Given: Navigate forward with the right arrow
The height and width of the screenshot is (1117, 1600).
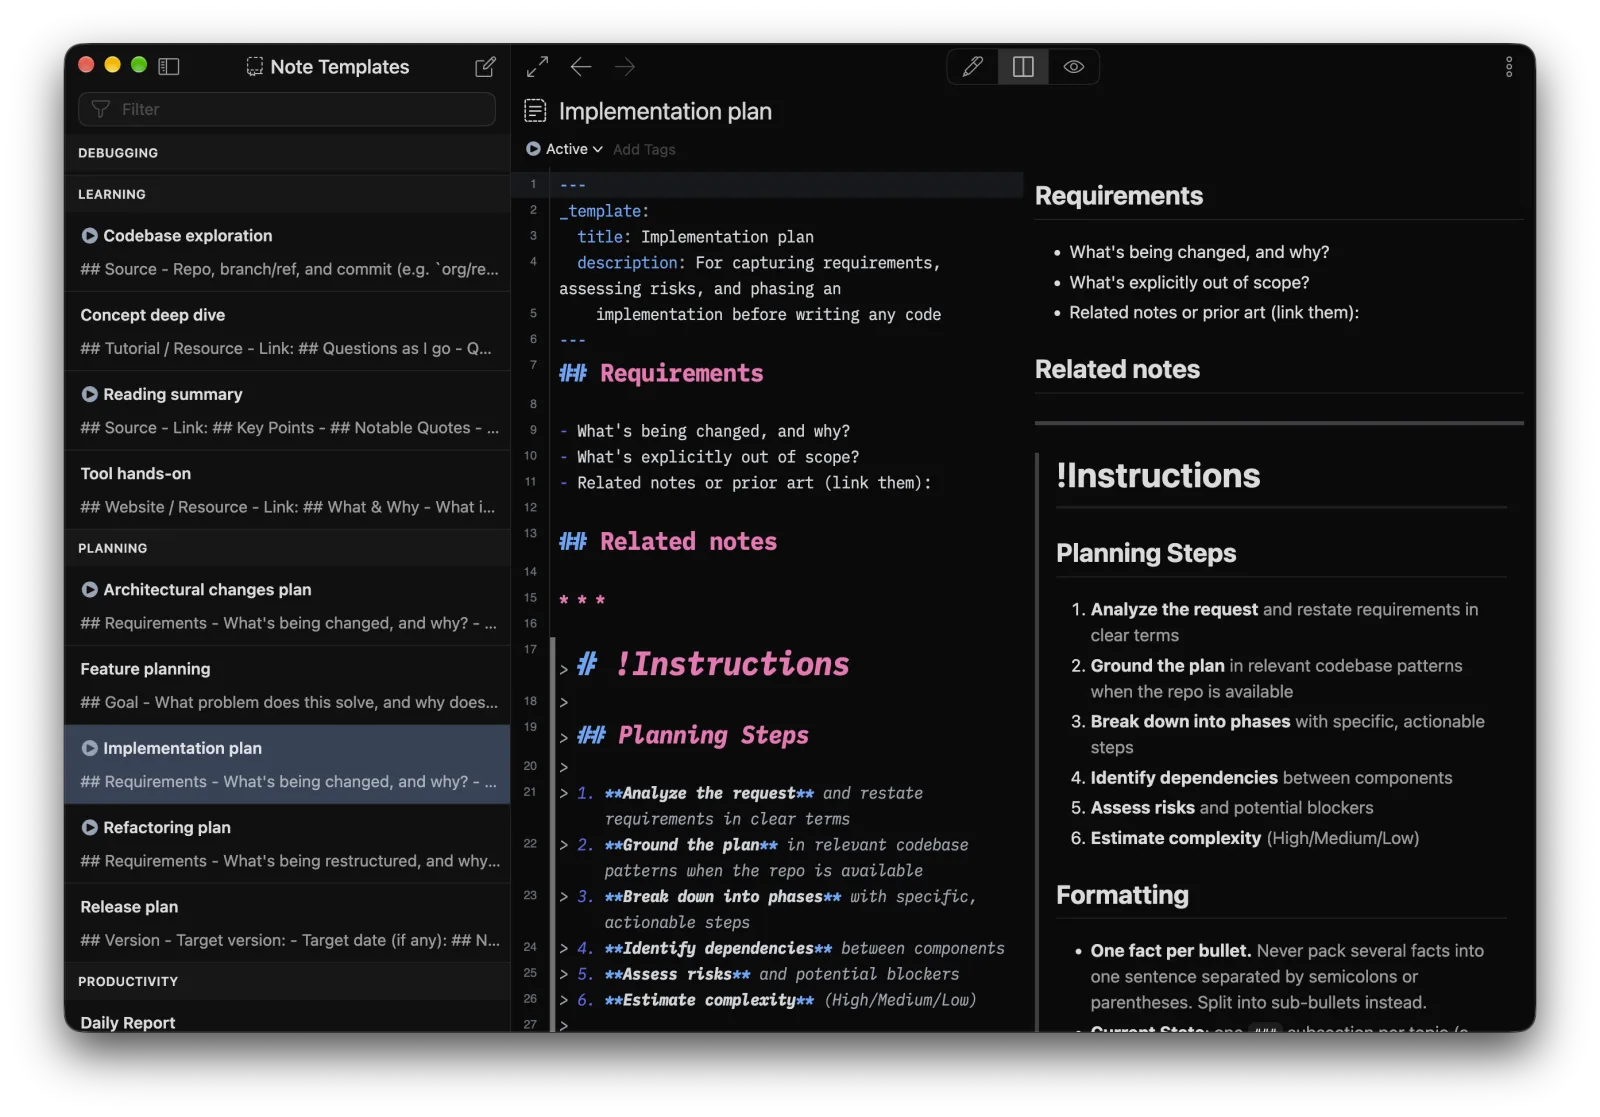Looking at the screenshot, I should [625, 67].
